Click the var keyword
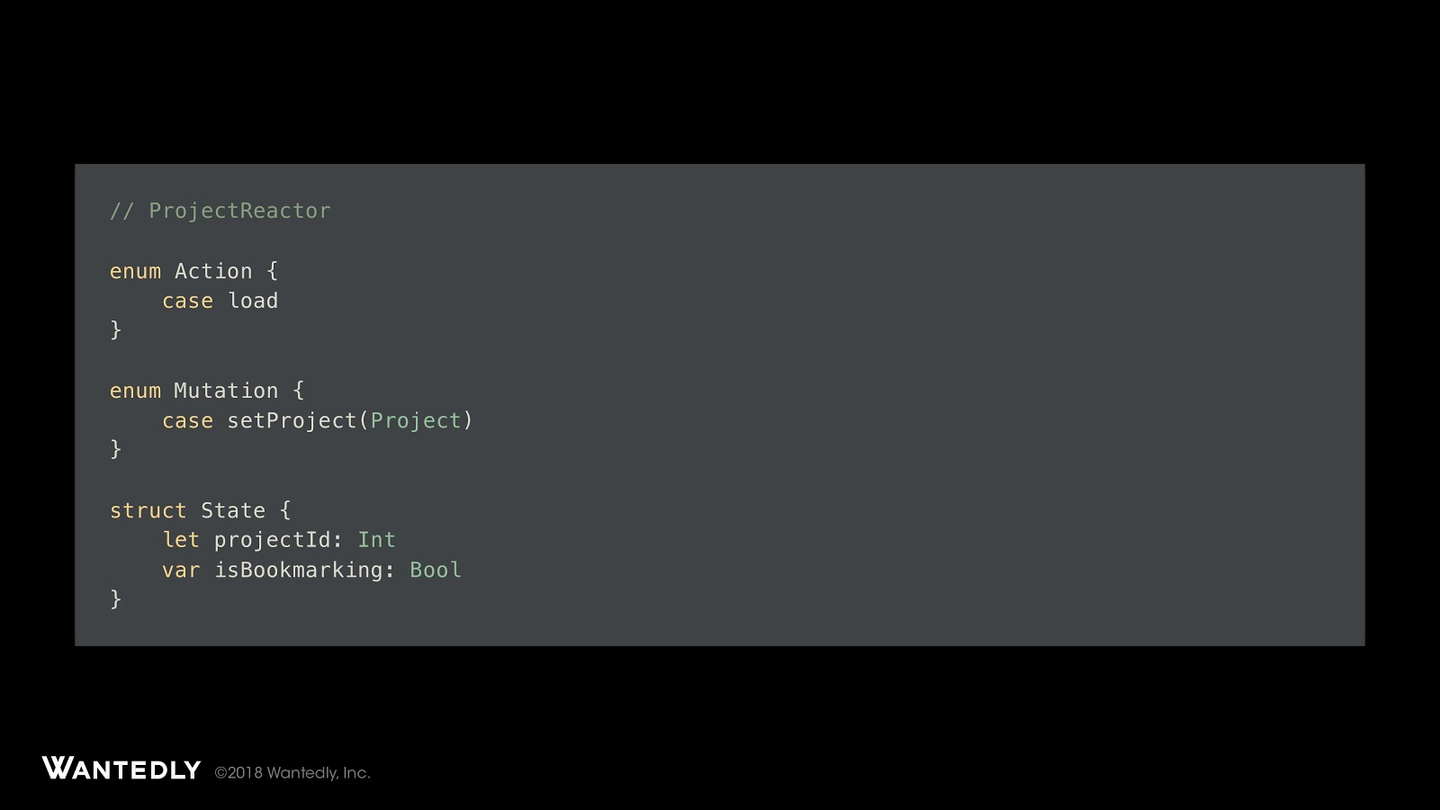This screenshot has height=810, width=1440. click(181, 570)
